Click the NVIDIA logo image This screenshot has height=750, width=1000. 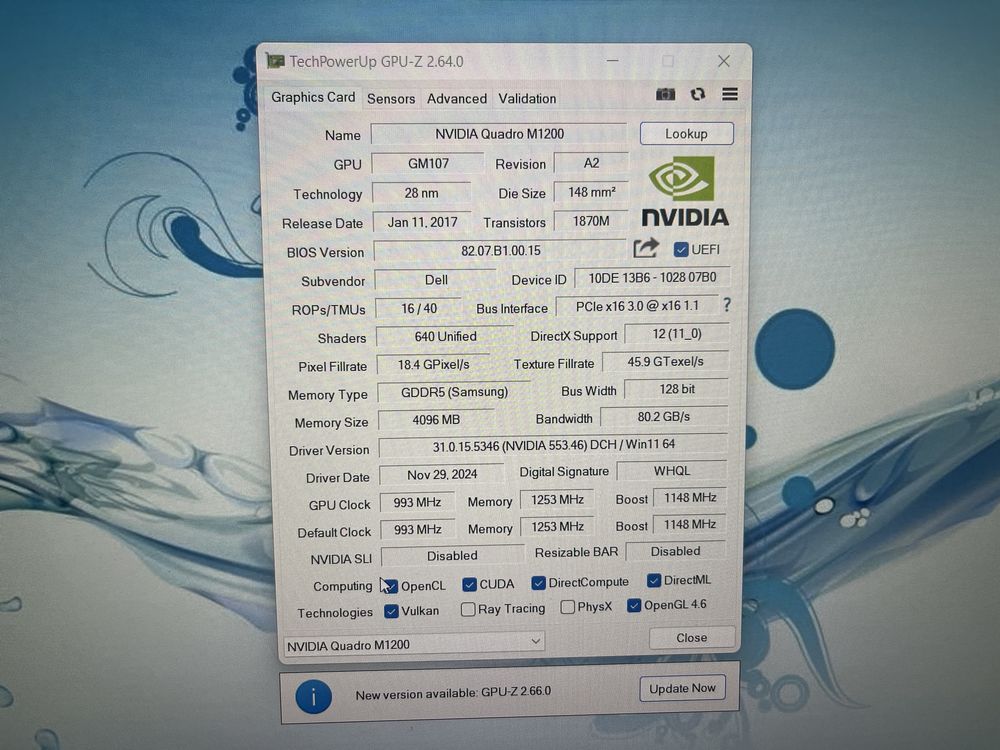(685, 192)
